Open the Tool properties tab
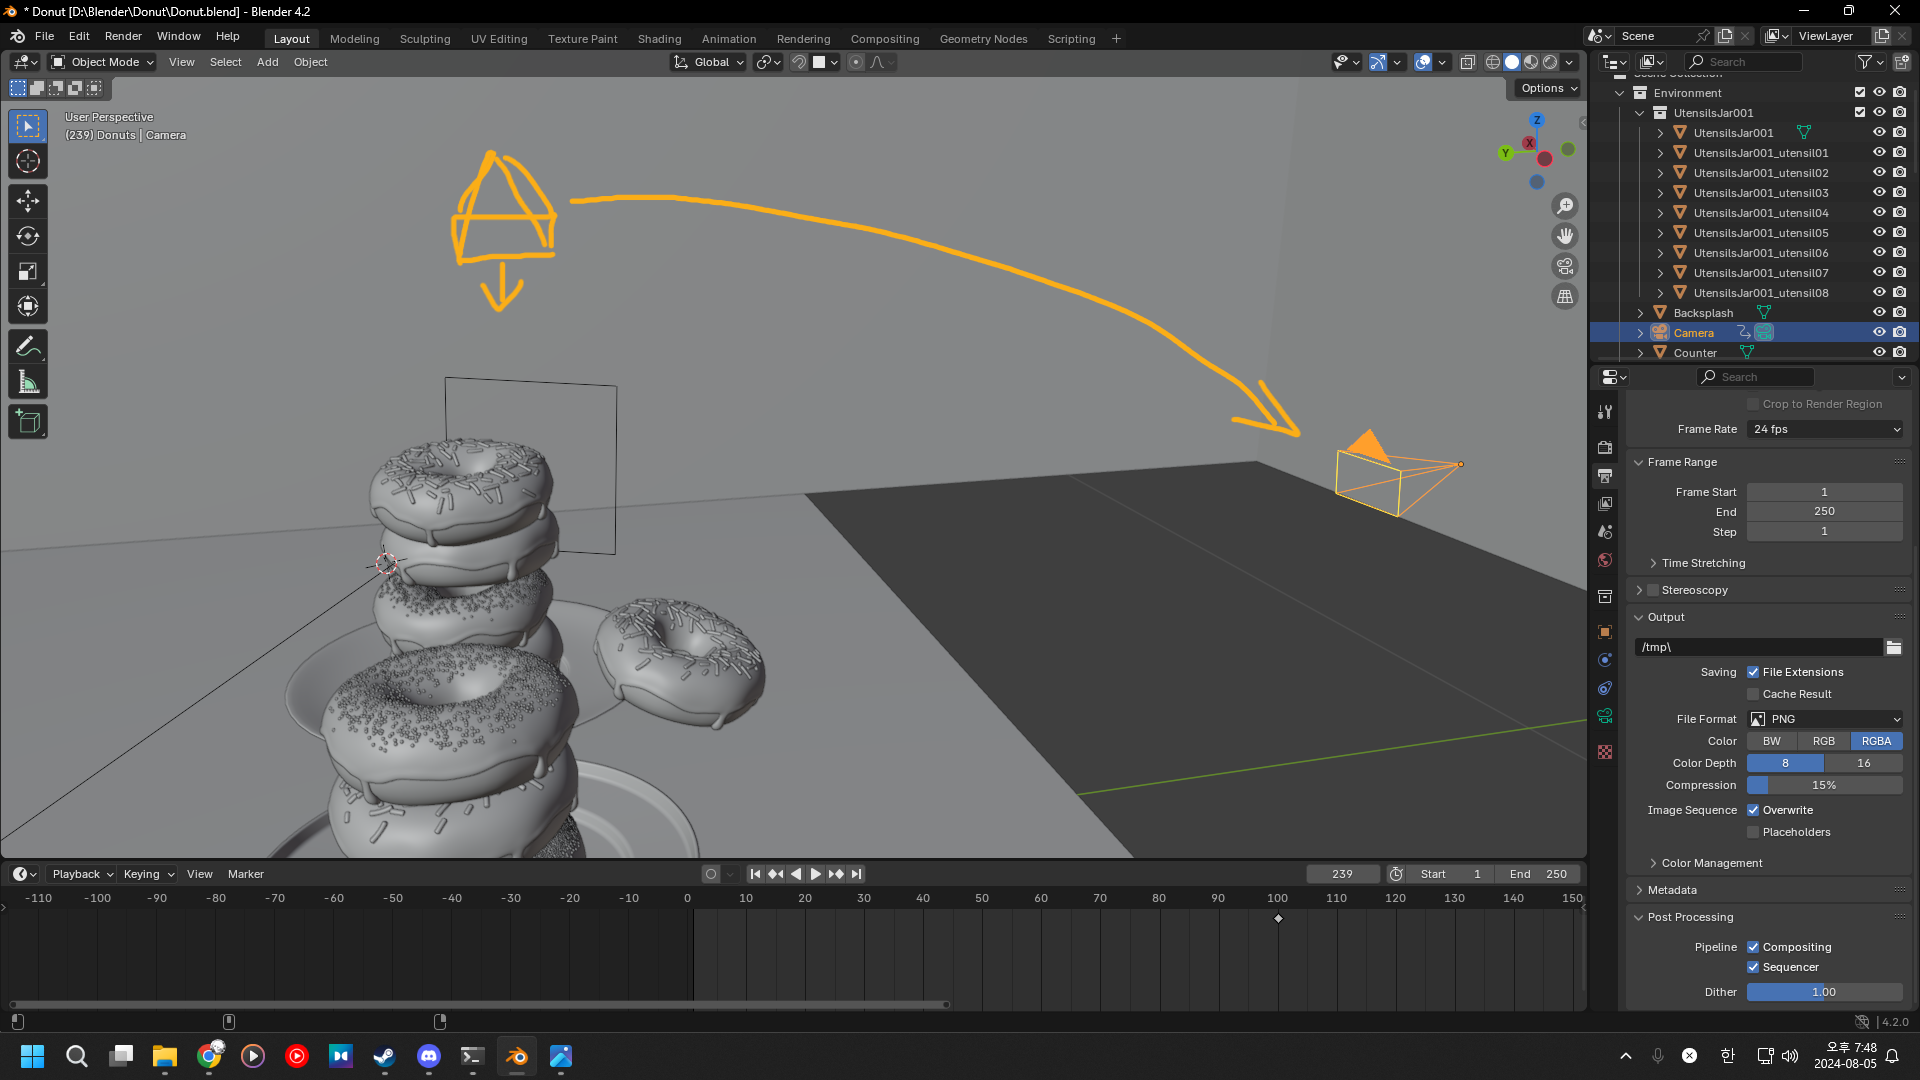 click(1605, 412)
